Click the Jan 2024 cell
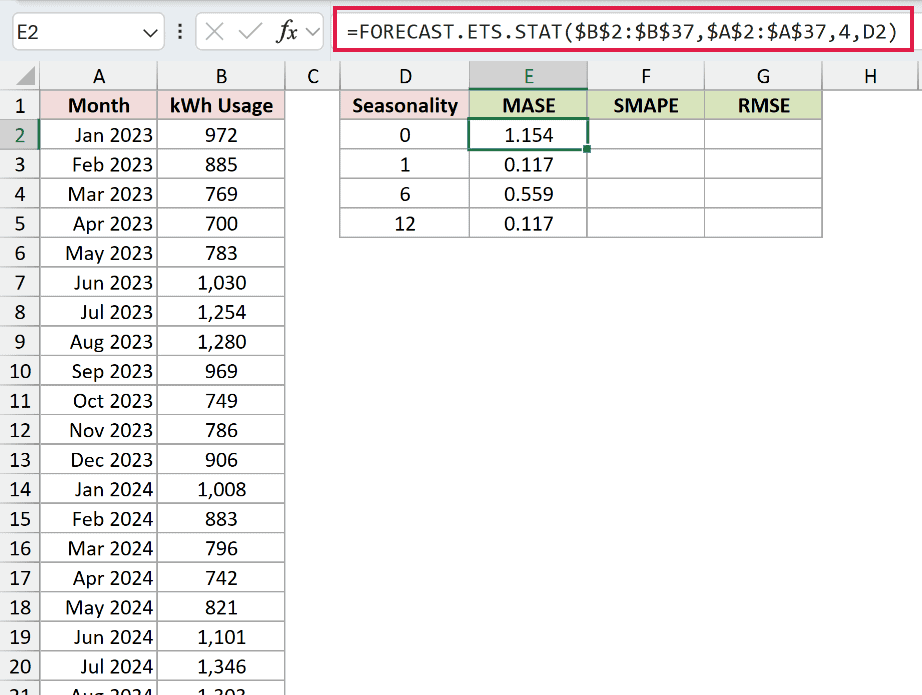Image resolution: width=922 pixels, height=695 pixels. [x=99, y=489]
